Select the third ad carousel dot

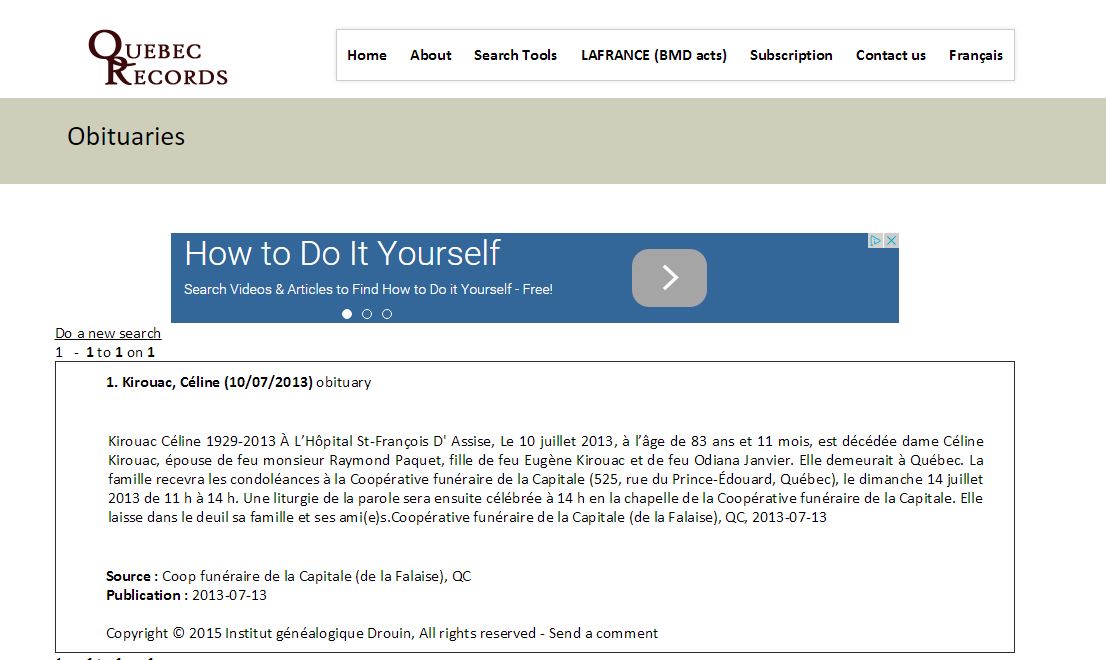[x=387, y=314]
